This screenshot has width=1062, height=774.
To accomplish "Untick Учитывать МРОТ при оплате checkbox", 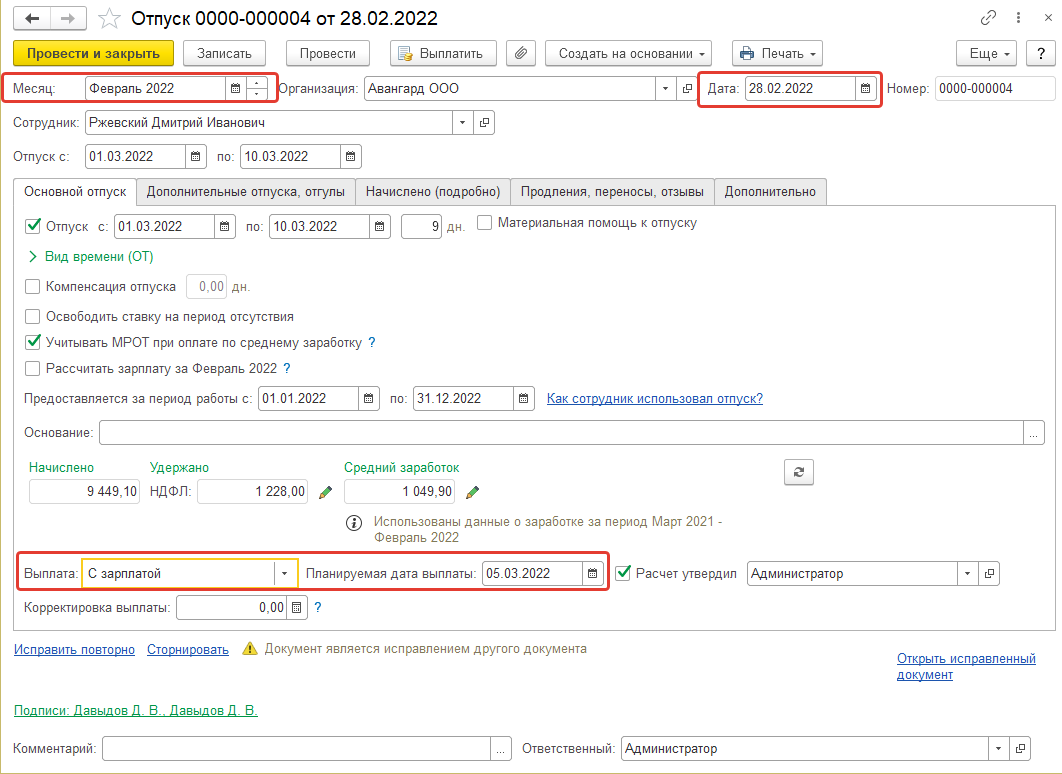I will [33, 342].
